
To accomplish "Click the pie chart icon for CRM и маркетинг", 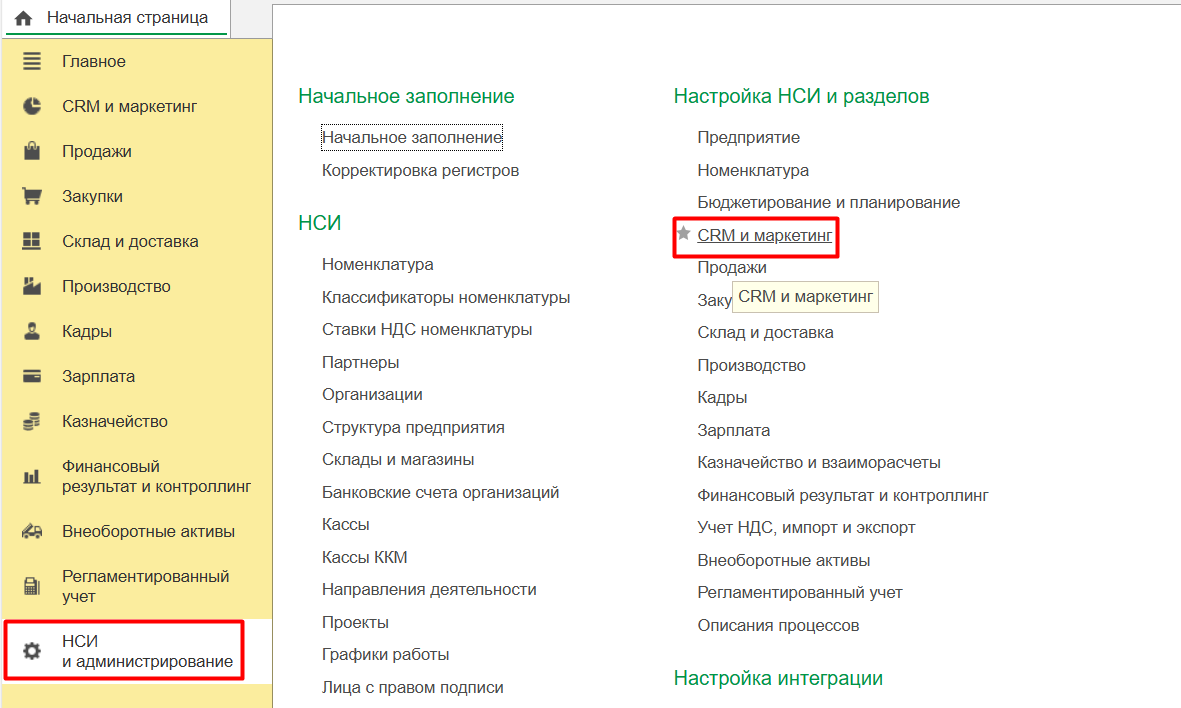I will (x=32, y=106).
